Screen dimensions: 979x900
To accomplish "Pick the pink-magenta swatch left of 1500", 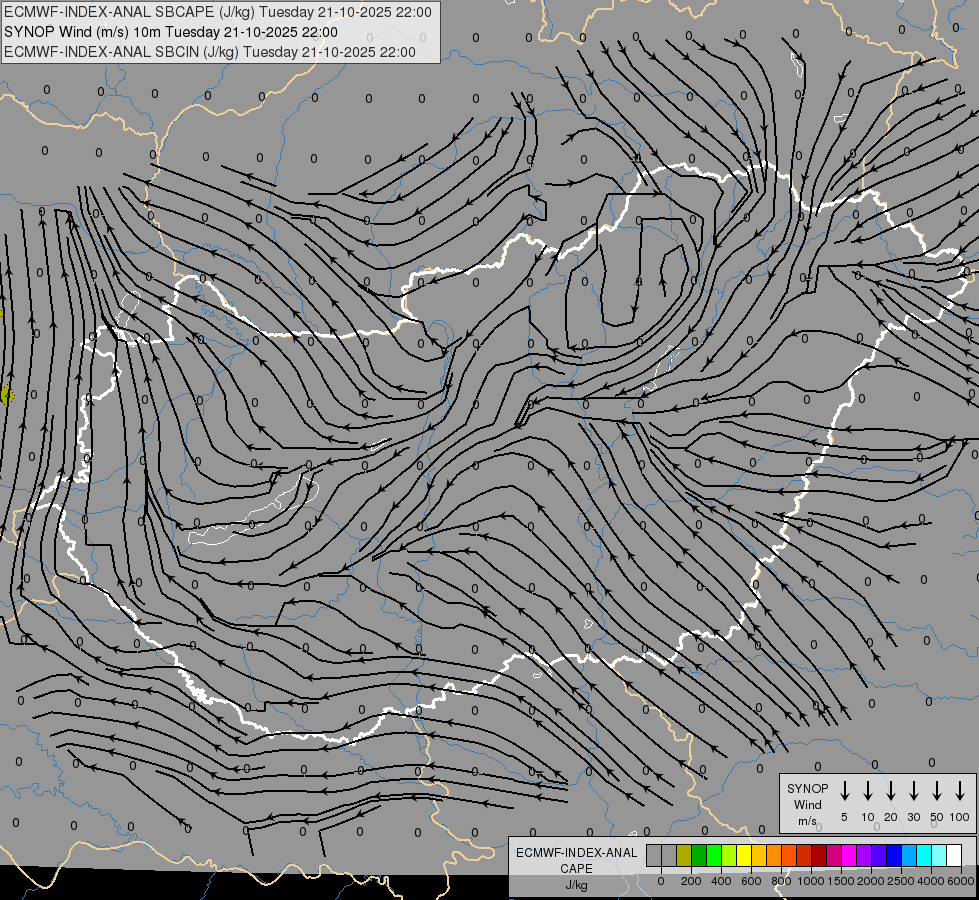I will point(834,855).
